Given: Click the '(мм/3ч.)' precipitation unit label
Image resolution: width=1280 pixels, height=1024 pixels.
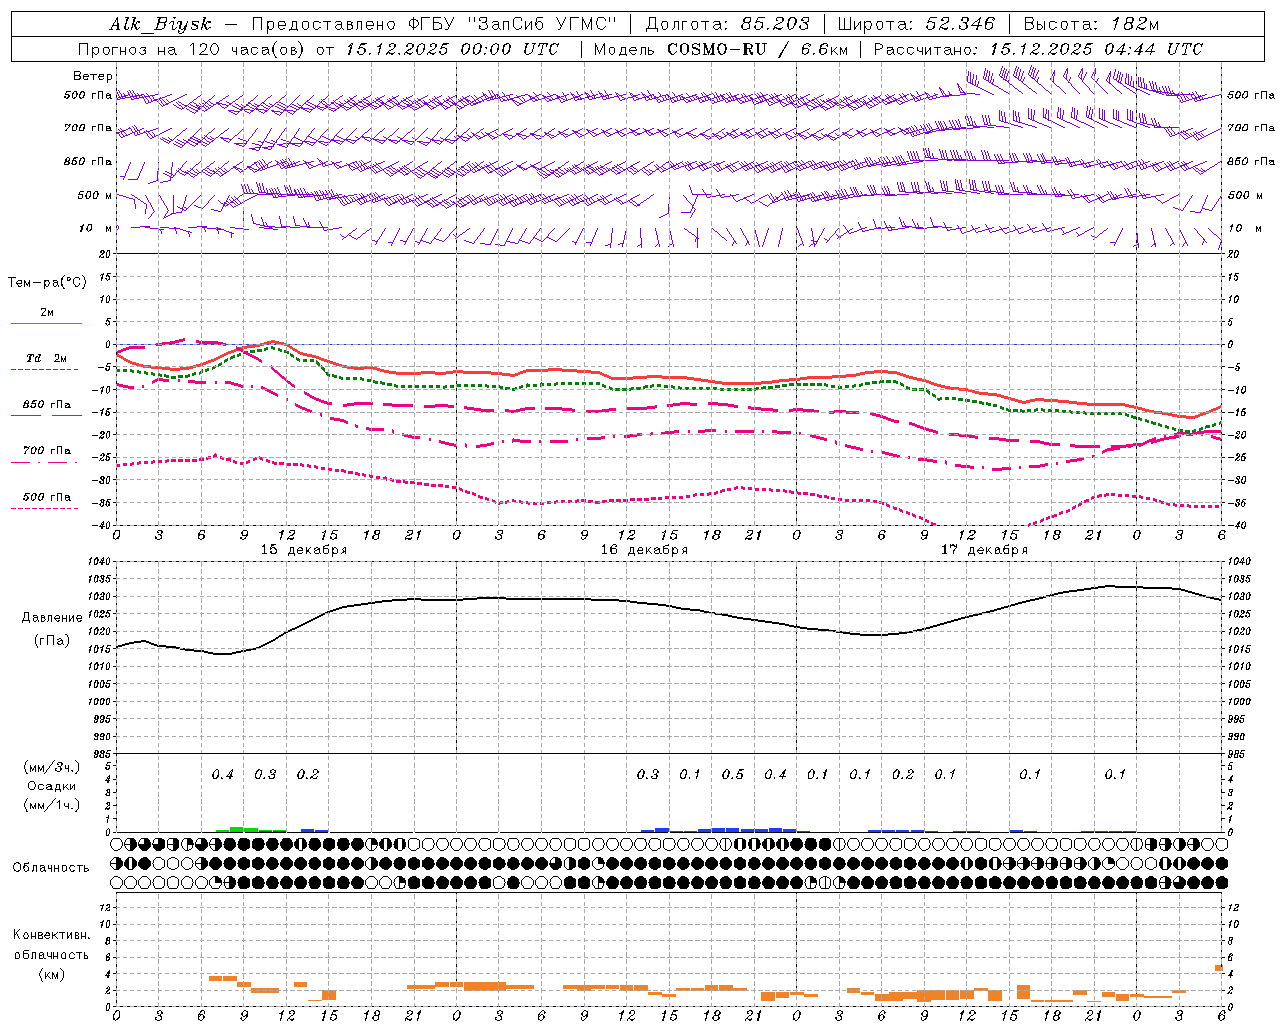Looking at the screenshot, I should pyautogui.click(x=52, y=768).
